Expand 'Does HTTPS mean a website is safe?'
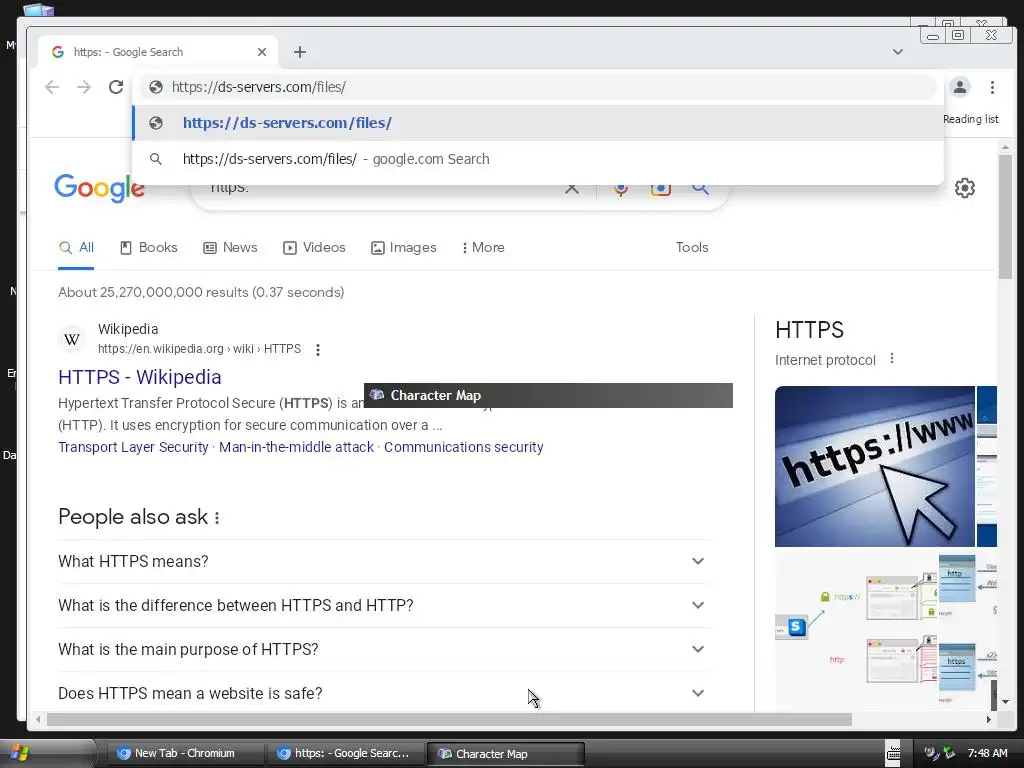 pos(384,693)
